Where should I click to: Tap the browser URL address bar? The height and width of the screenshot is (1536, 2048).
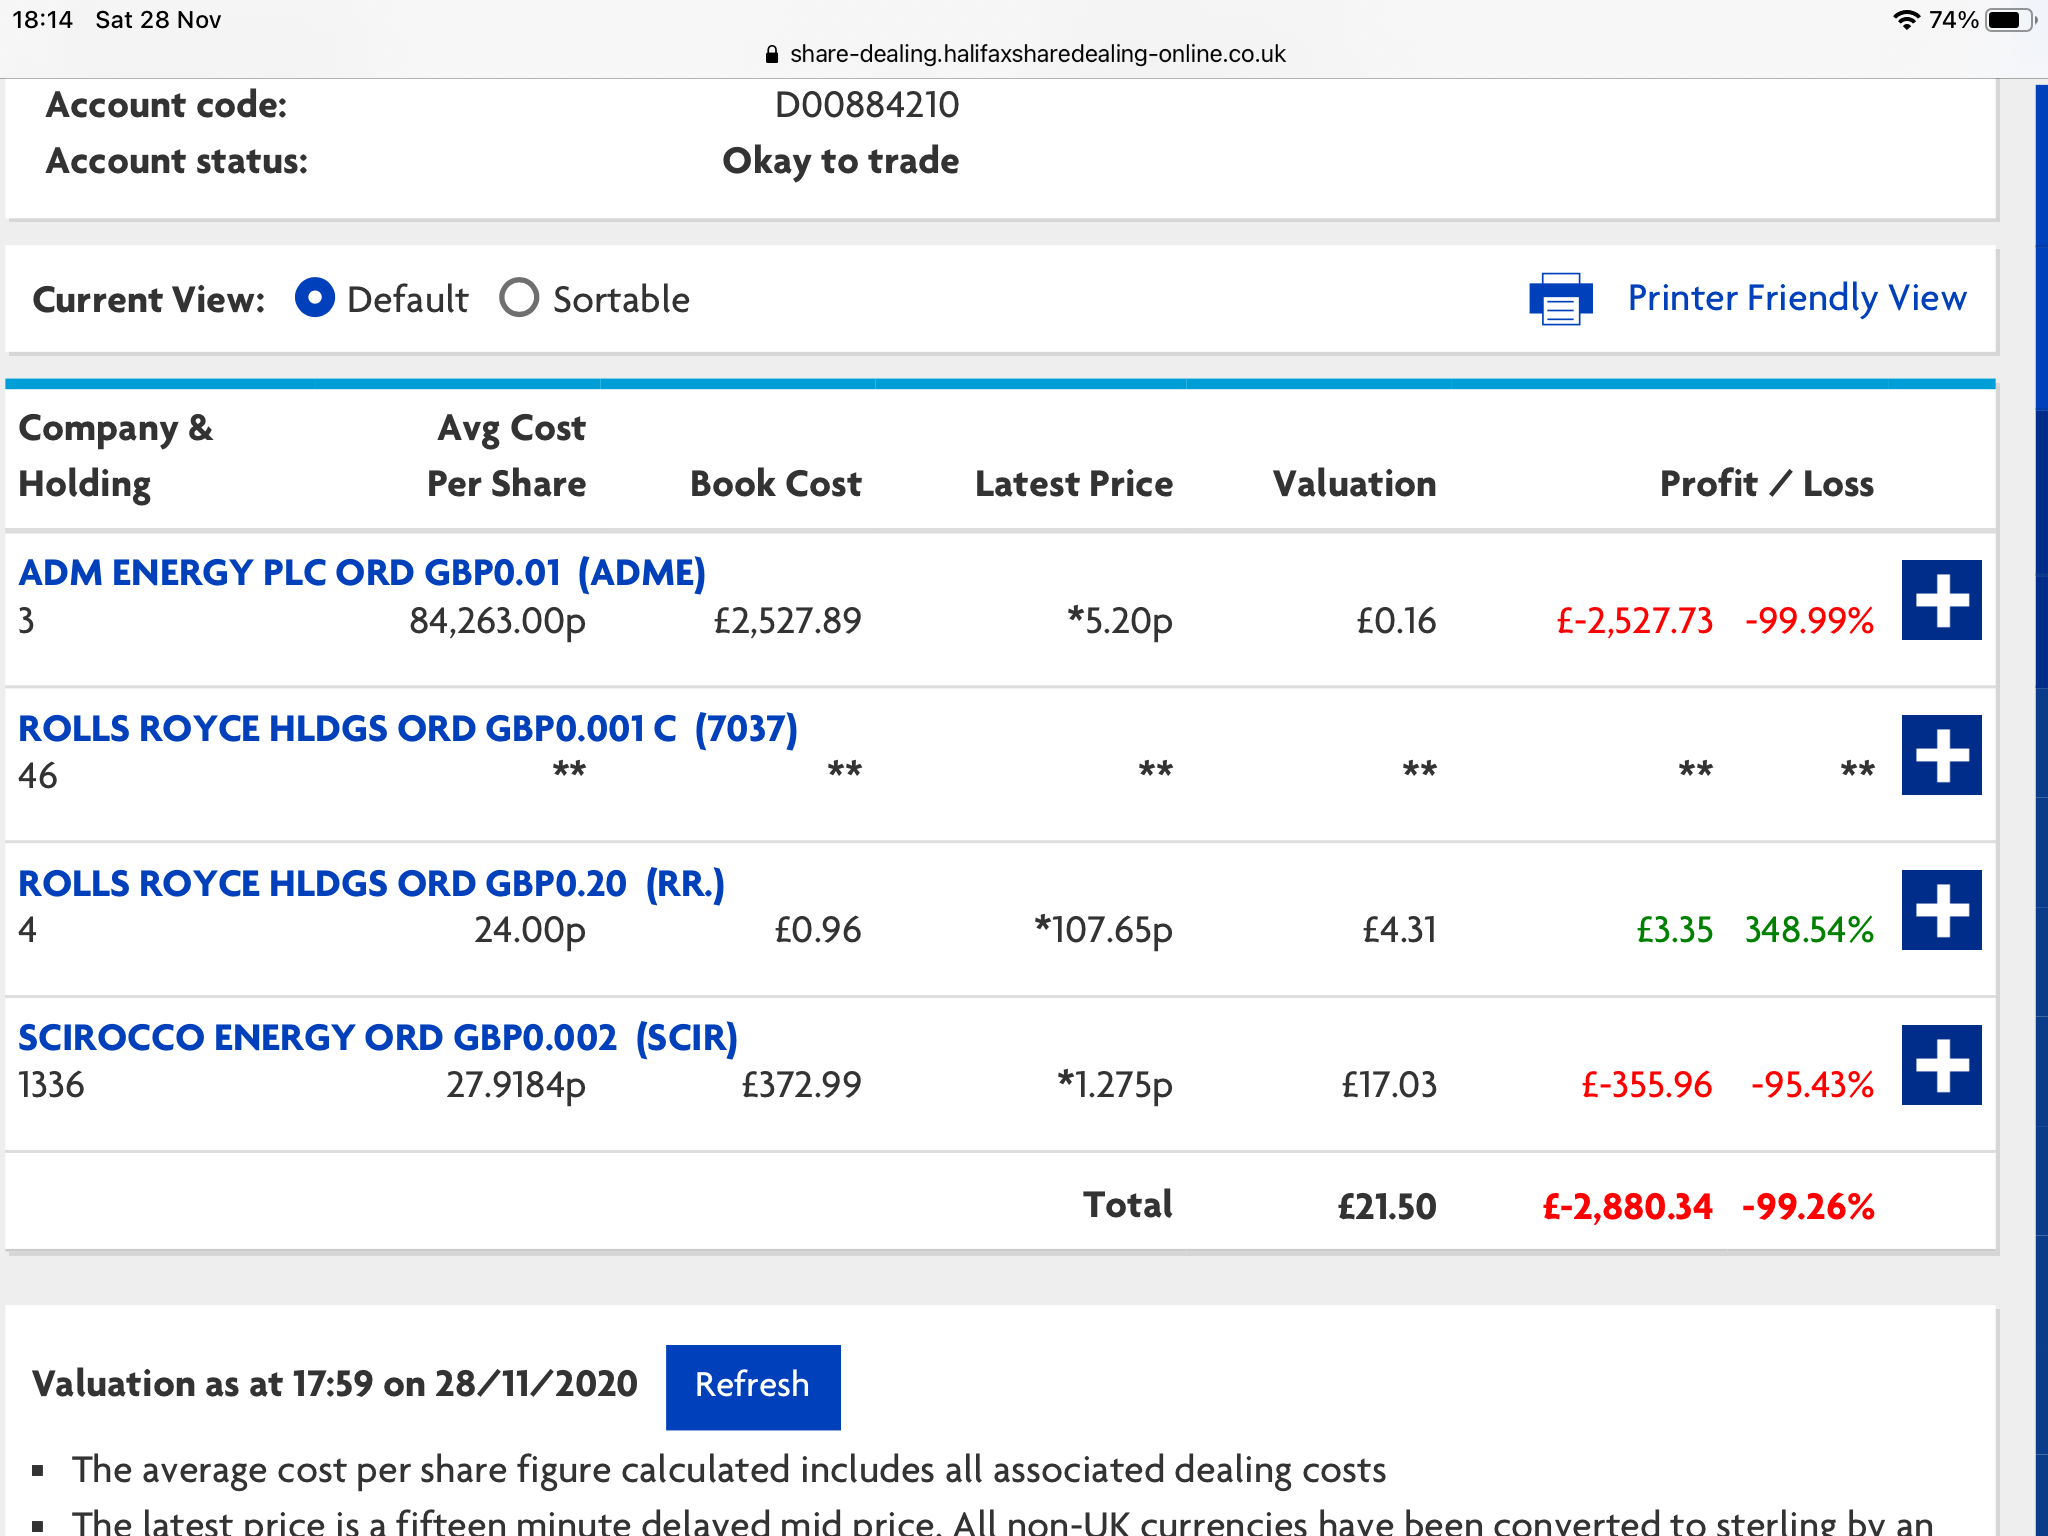tap(1024, 54)
